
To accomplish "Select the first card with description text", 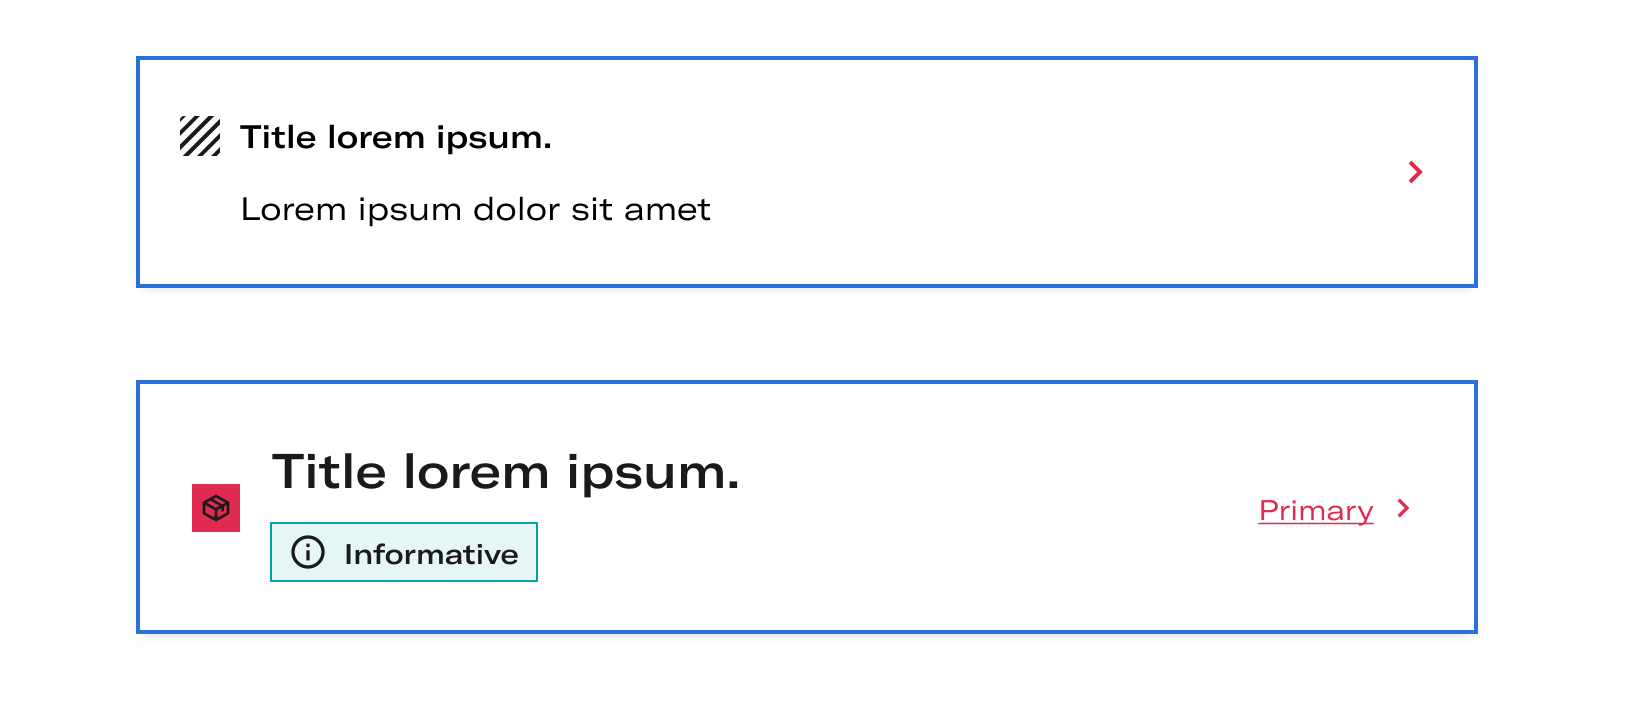I will (x=807, y=172).
